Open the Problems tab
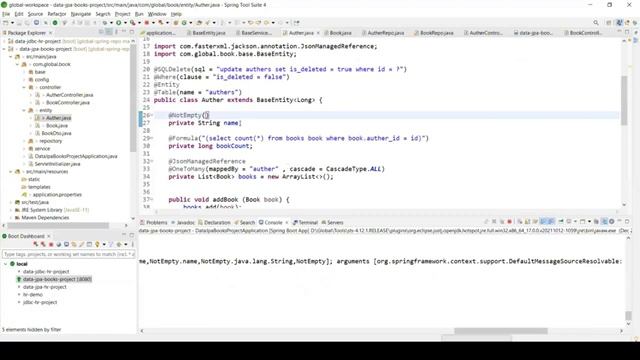 tap(154, 222)
